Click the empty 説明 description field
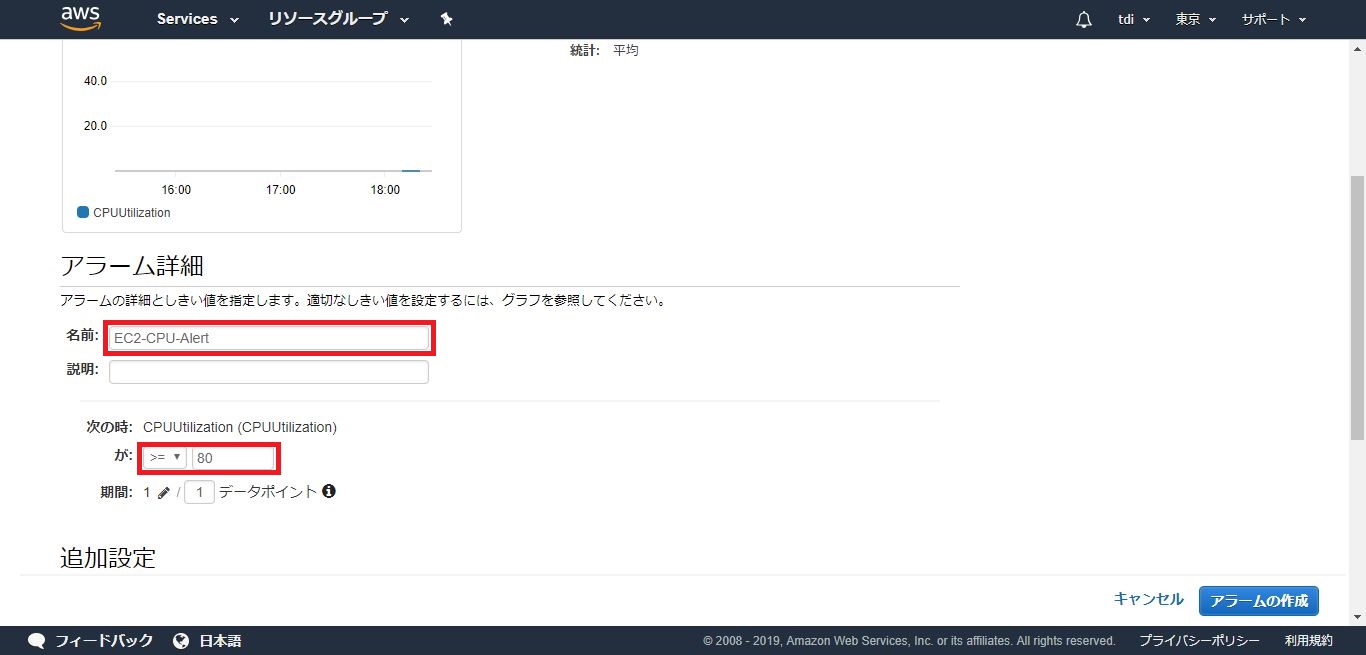 pos(269,372)
